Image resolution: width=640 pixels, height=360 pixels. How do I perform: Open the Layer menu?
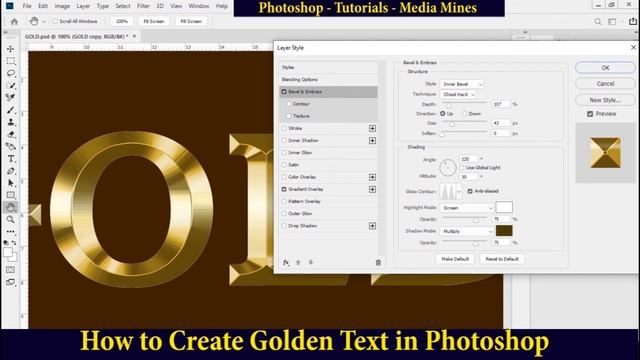pos(83,6)
